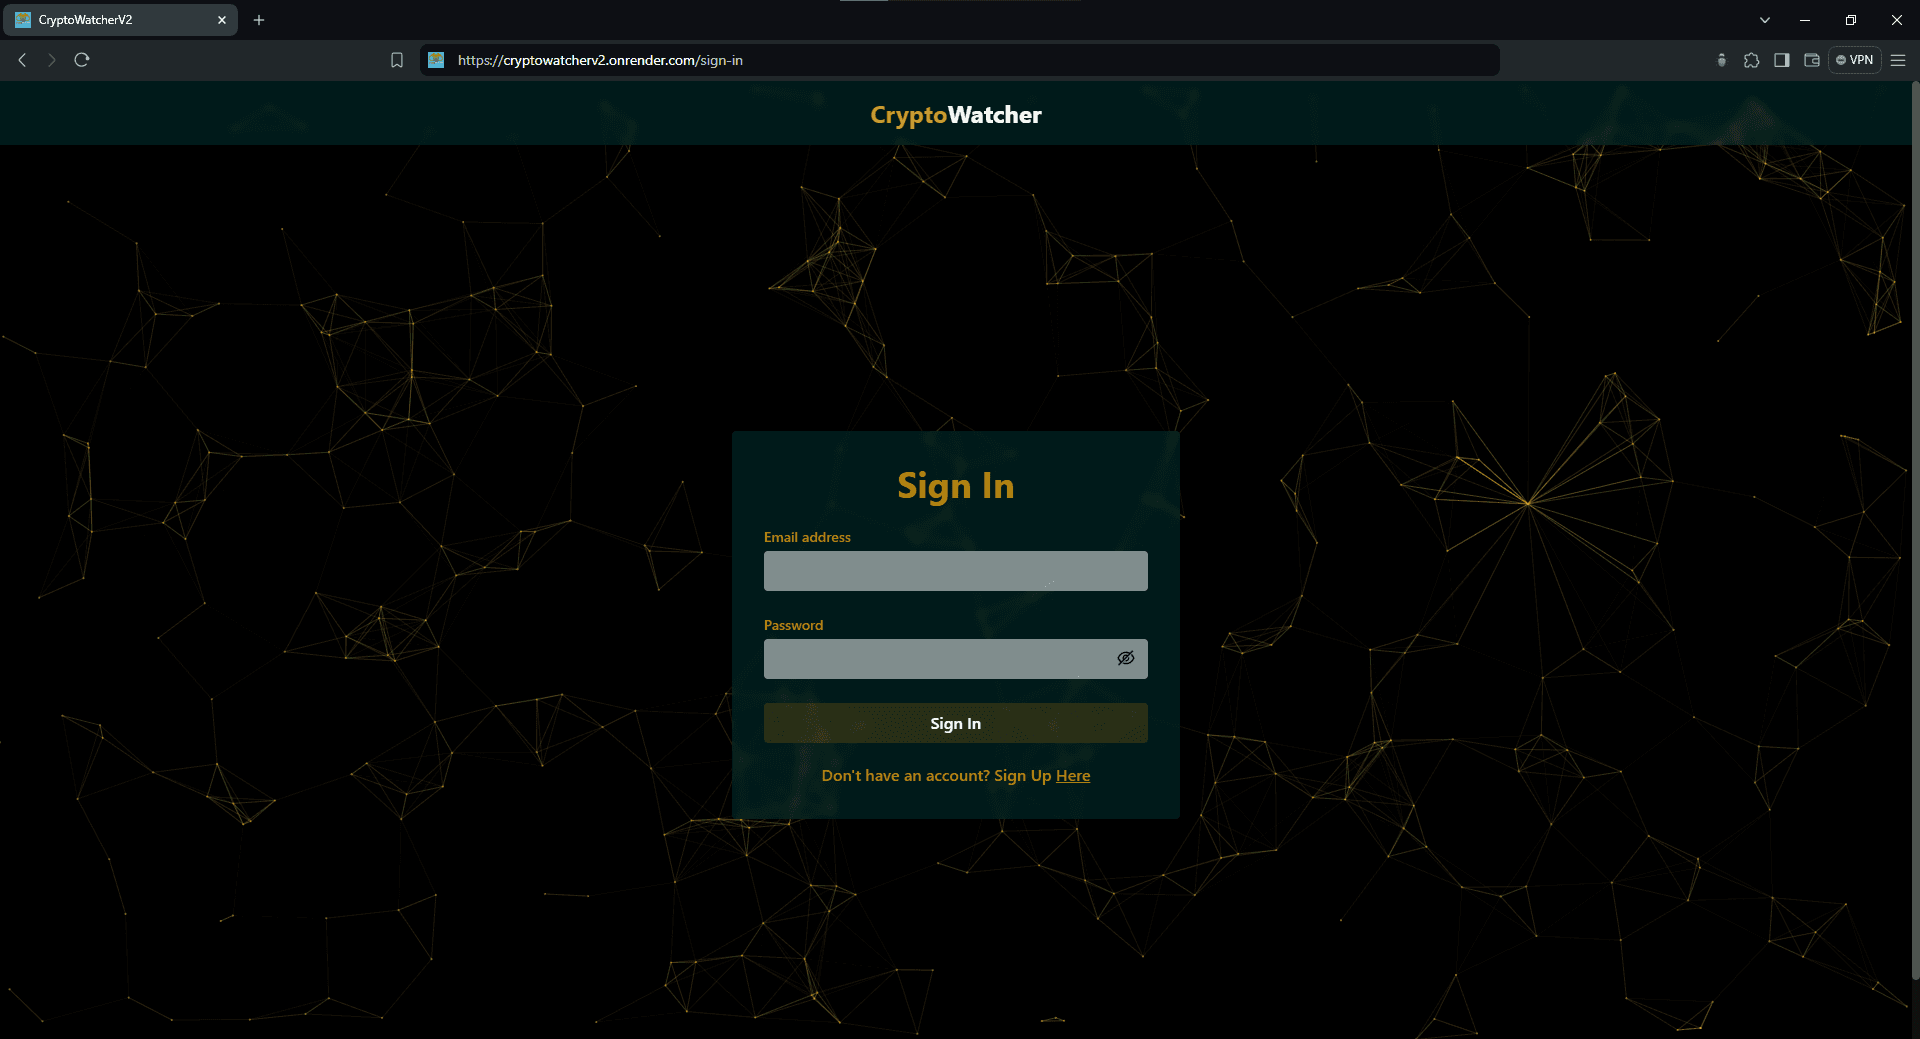Open the browser extensions puzzle icon
This screenshot has height=1039, width=1920.
coord(1751,60)
